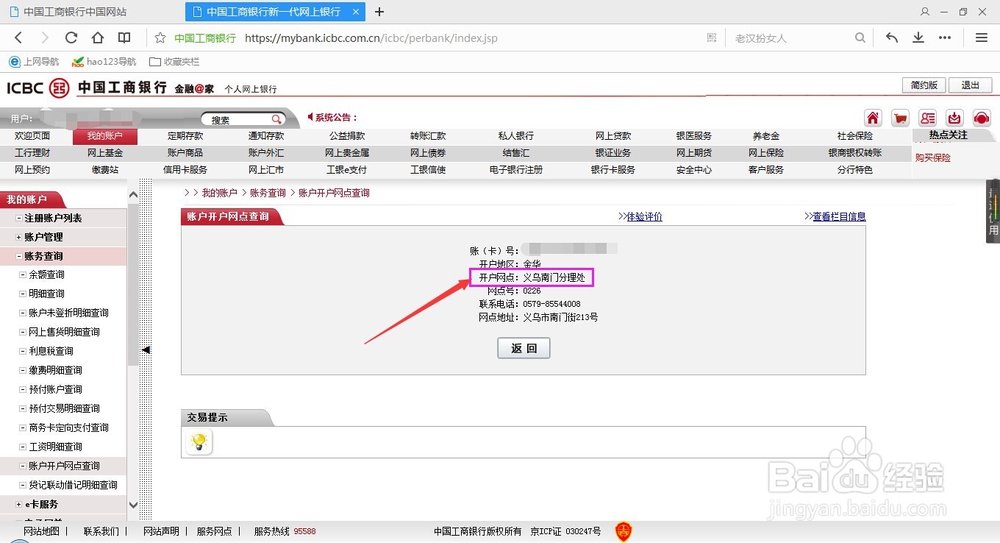1000x543 pixels.
Task: Open the 工行理财 menu item
Action: (32, 153)
